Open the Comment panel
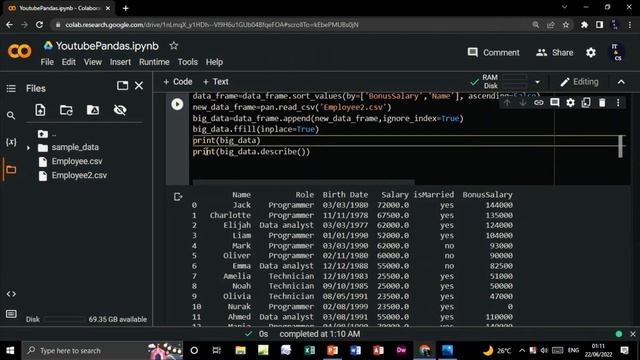Viewport: 640px width, 360px height. (x=493, y=53)
